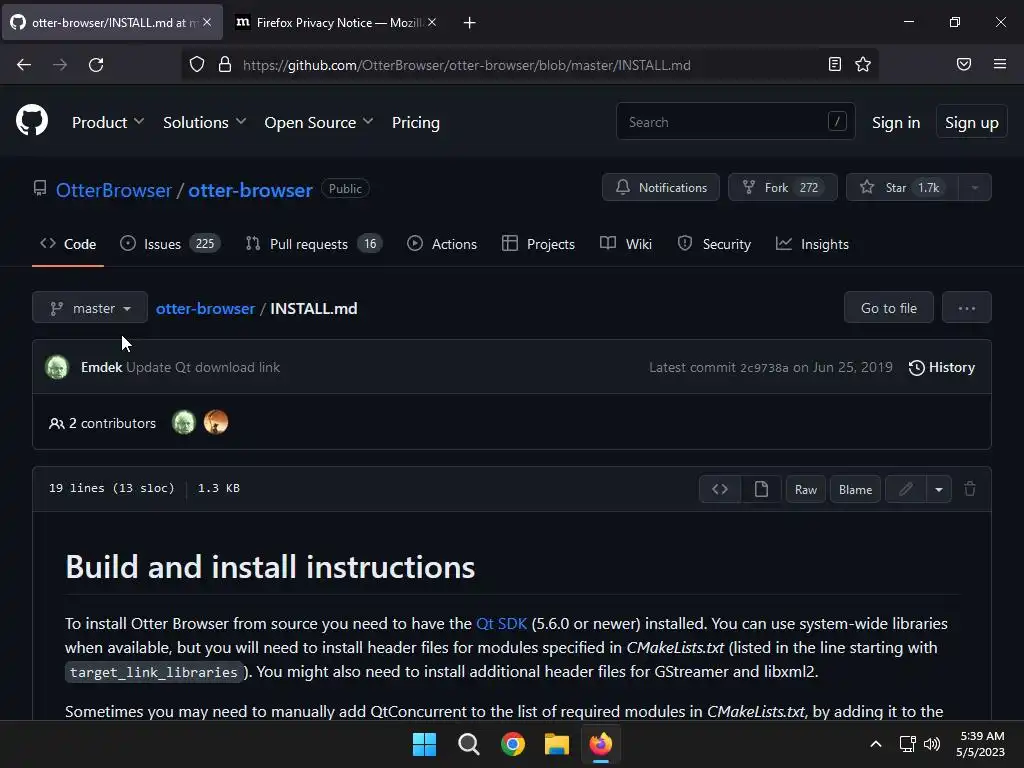Open the OtterBrowser owner link

[x=114, y=190]
